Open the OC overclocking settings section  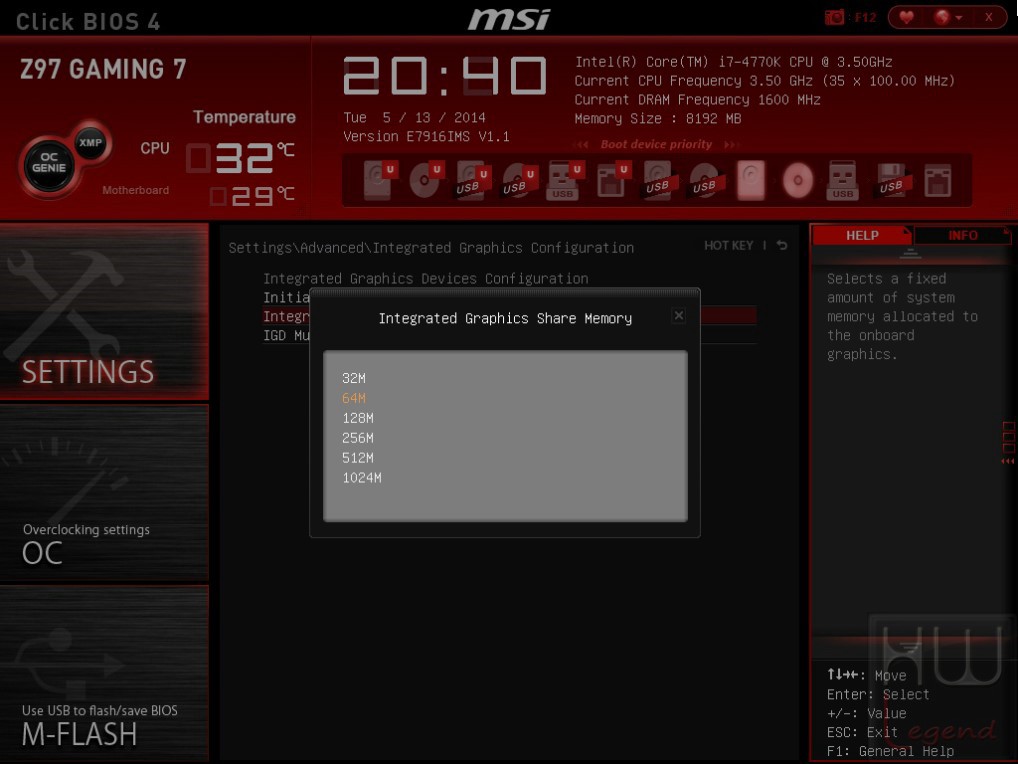pos(104,493)
